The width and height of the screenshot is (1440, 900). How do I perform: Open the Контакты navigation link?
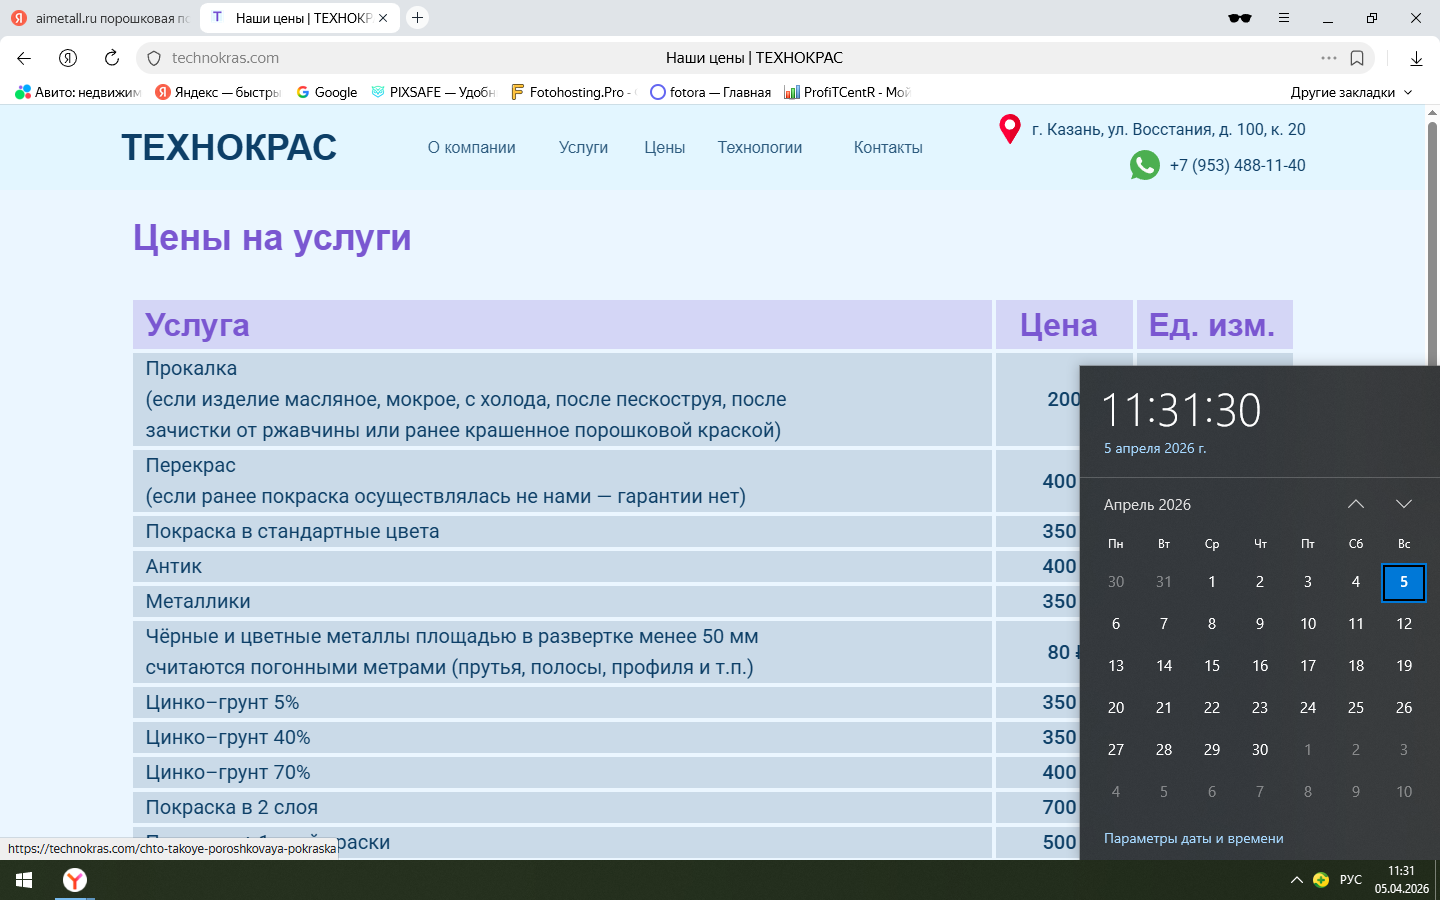[888, 147]
